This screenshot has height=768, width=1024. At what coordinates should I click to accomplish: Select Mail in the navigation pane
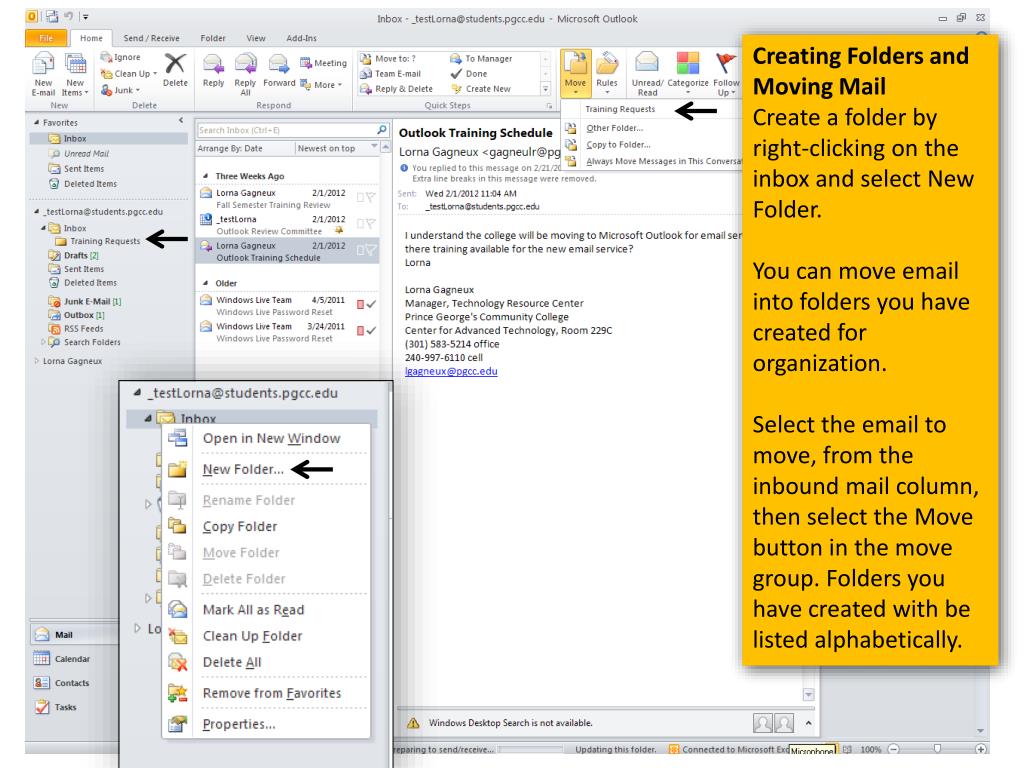pos(73,634)
